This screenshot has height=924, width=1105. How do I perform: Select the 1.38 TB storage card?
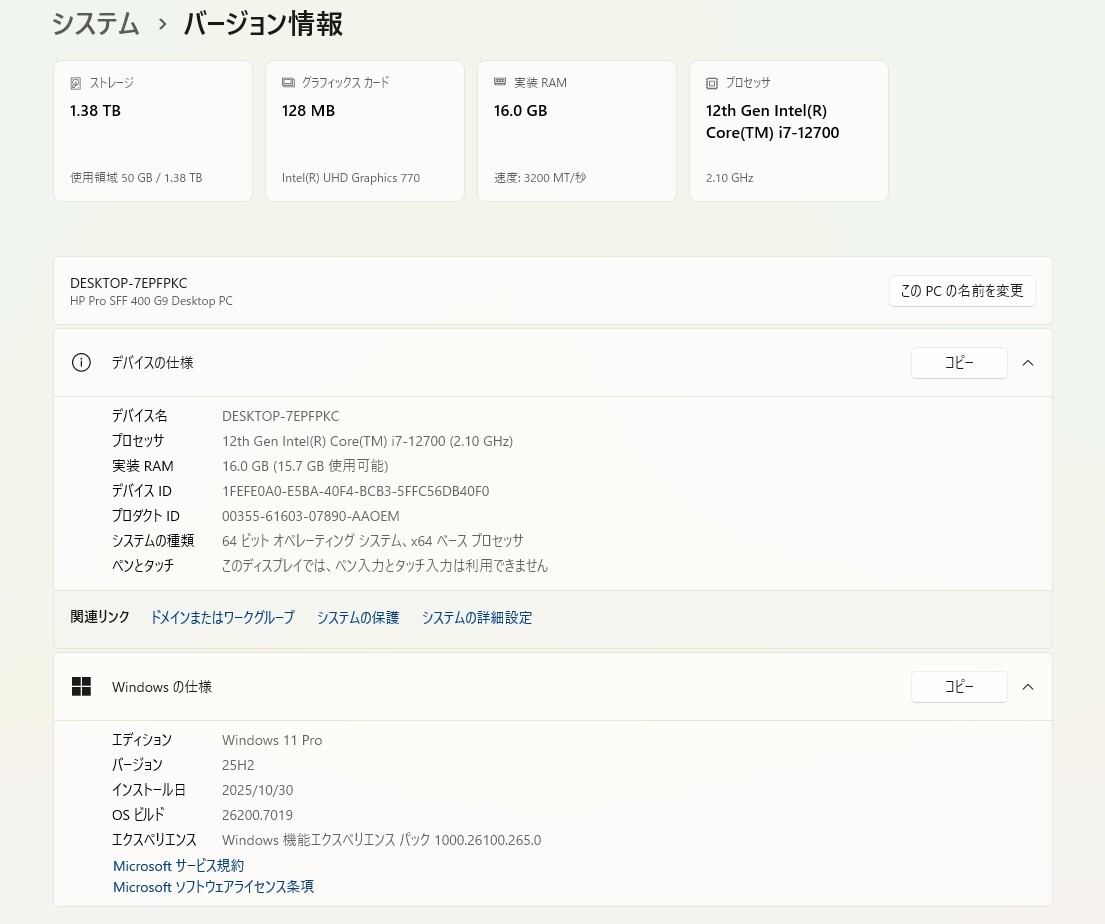[x=152, y=130]
